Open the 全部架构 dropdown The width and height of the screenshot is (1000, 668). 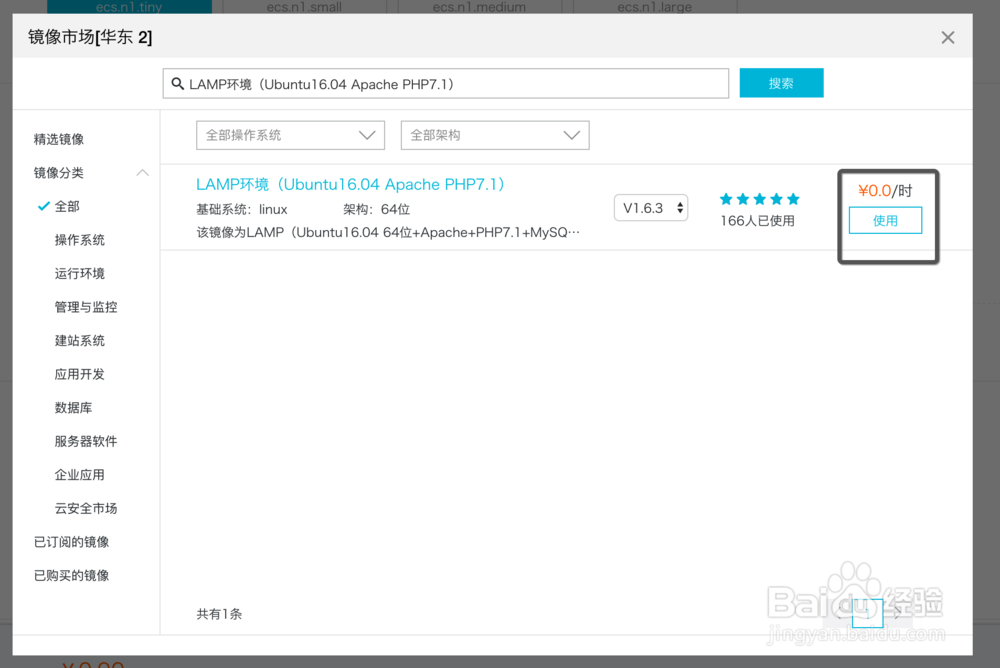(494, 135)
